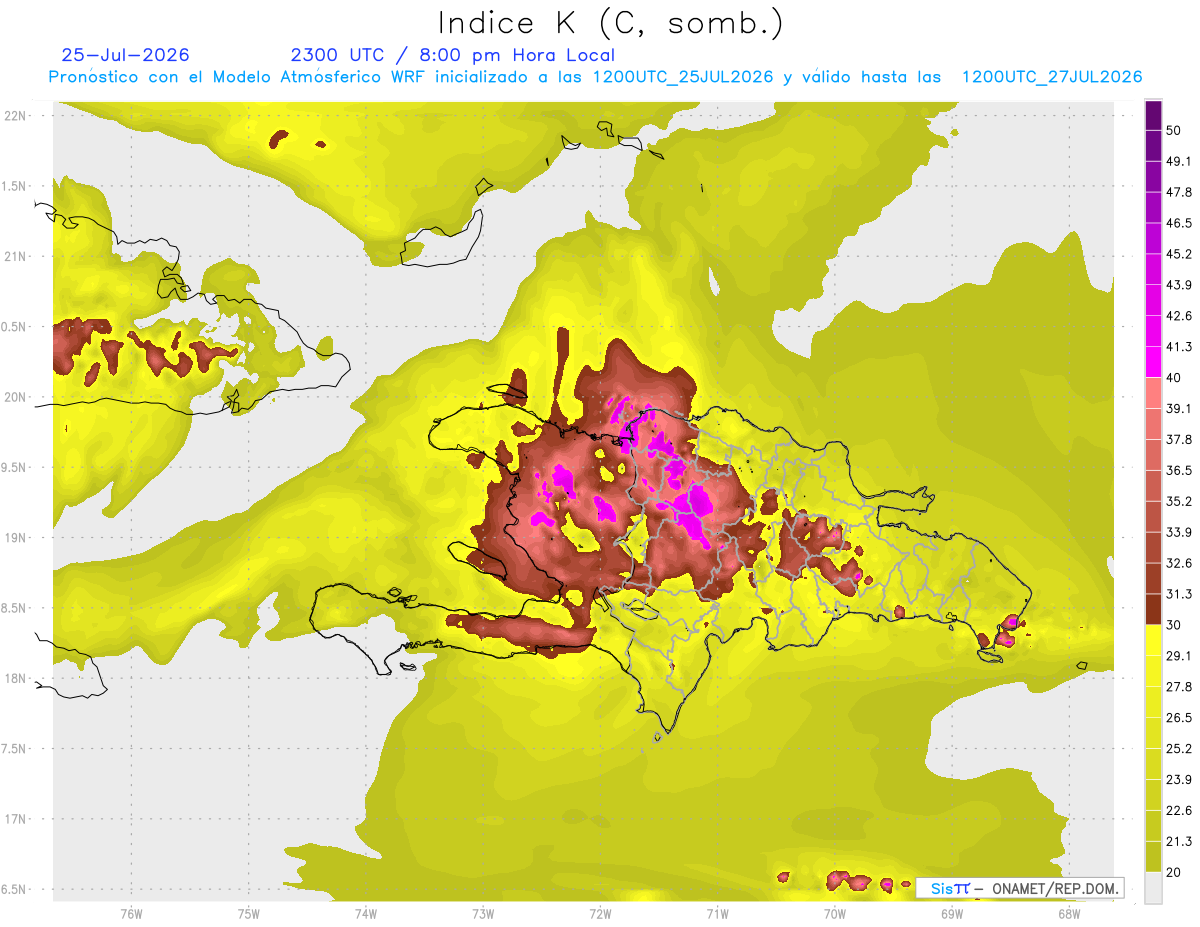Click the longitude label '68W'

pyautogui.click(x=1069, y=913)
